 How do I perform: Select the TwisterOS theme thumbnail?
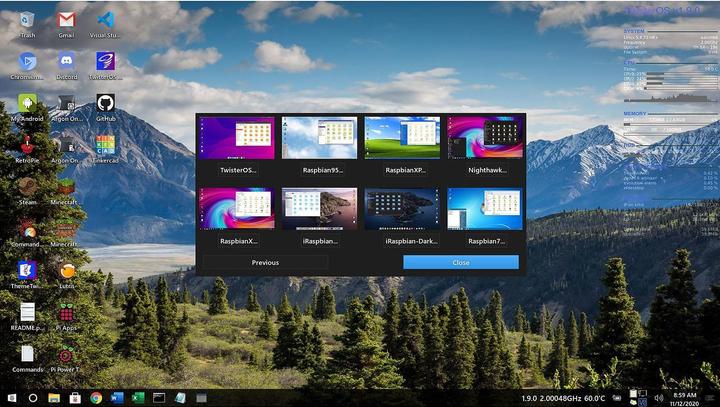238,138
